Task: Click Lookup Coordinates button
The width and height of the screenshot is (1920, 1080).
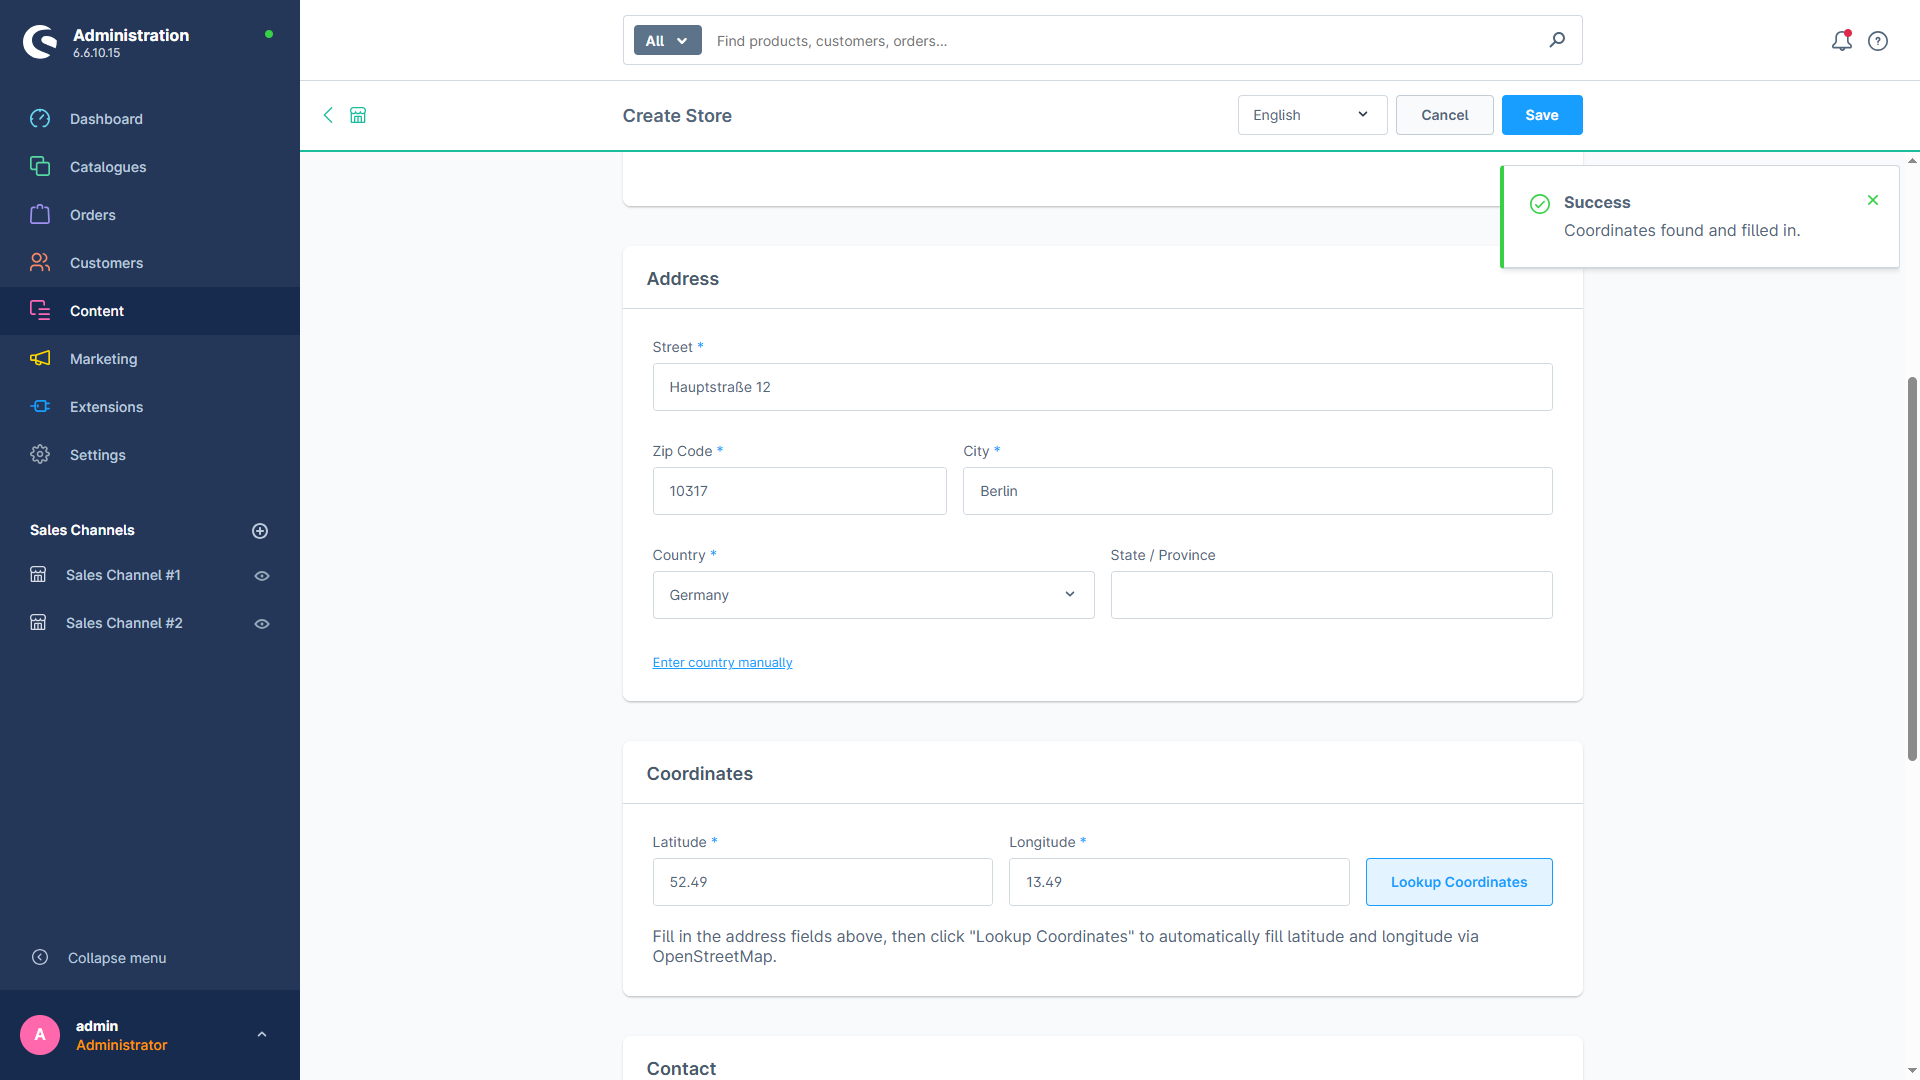Action: [1459, 882]
